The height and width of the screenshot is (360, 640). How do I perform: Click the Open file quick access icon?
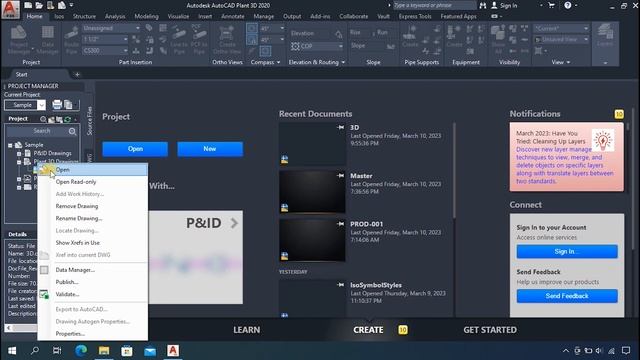(x=39, y=5)
